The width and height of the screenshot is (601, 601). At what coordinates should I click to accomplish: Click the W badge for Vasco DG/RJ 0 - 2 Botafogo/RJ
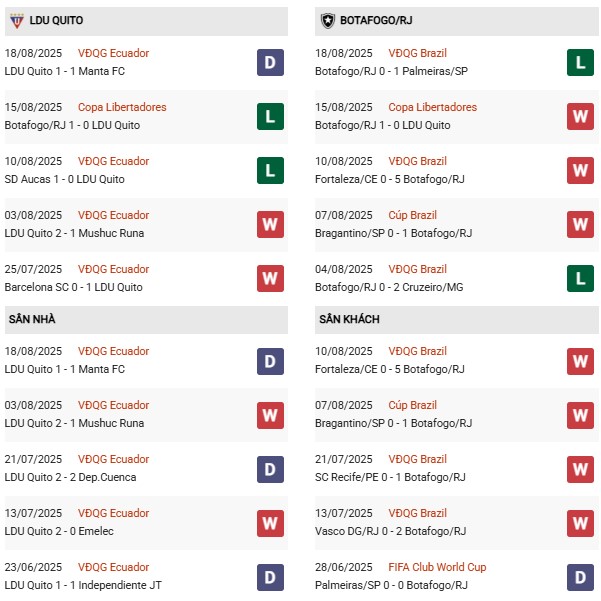581,522
